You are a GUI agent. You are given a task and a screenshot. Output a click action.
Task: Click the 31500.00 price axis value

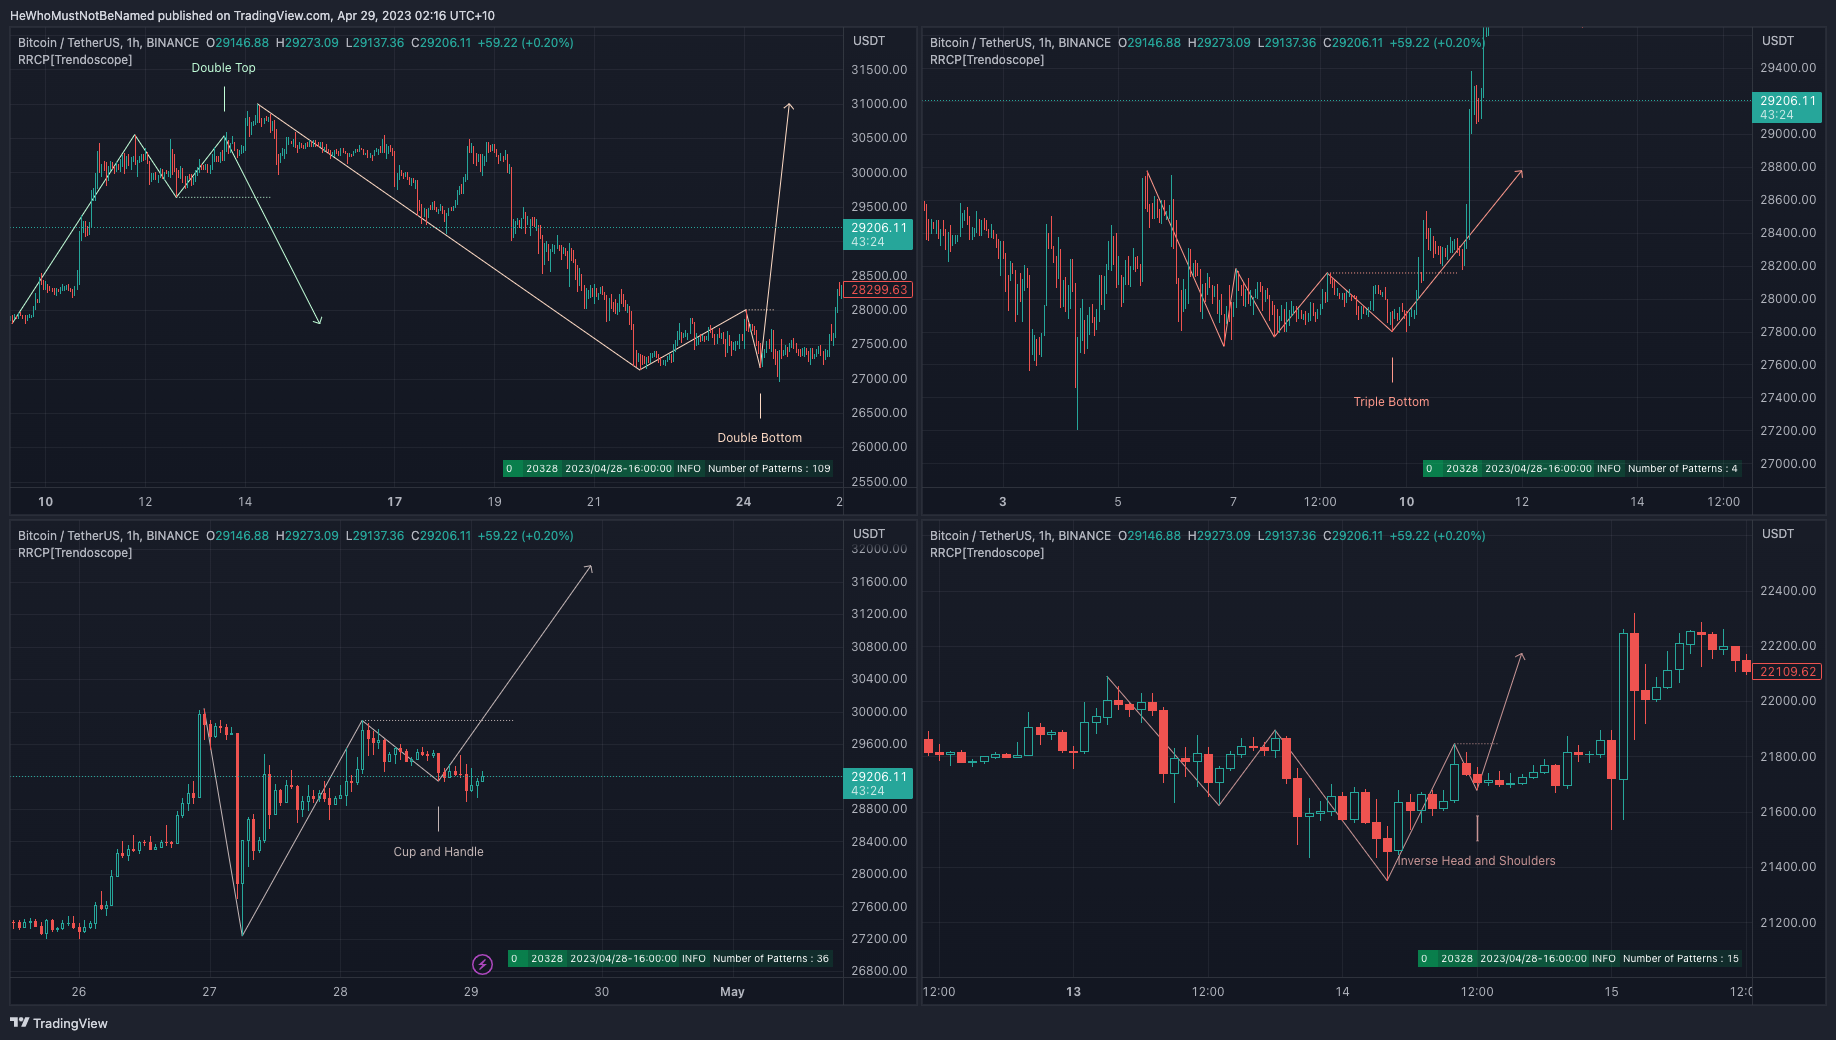tap(879, 70)
